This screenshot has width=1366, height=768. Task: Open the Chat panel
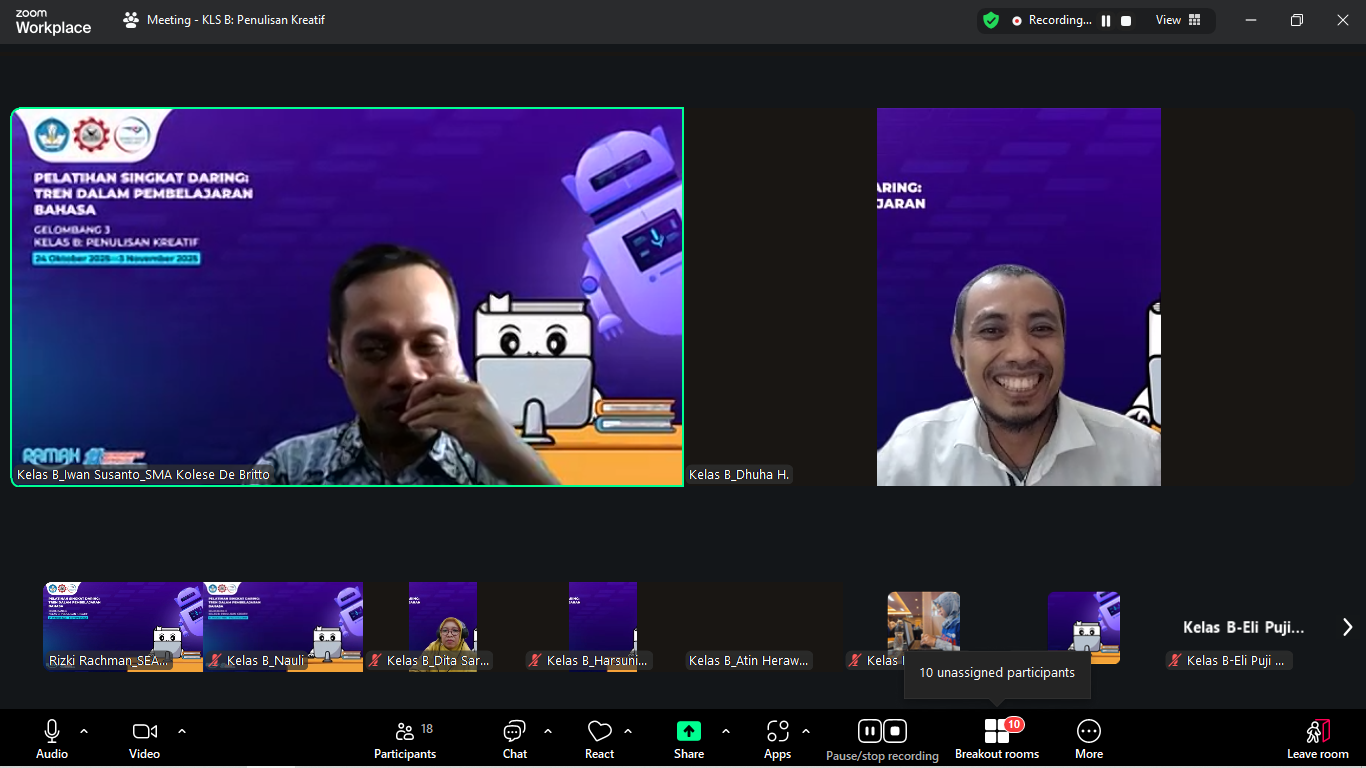pos(514,739)
